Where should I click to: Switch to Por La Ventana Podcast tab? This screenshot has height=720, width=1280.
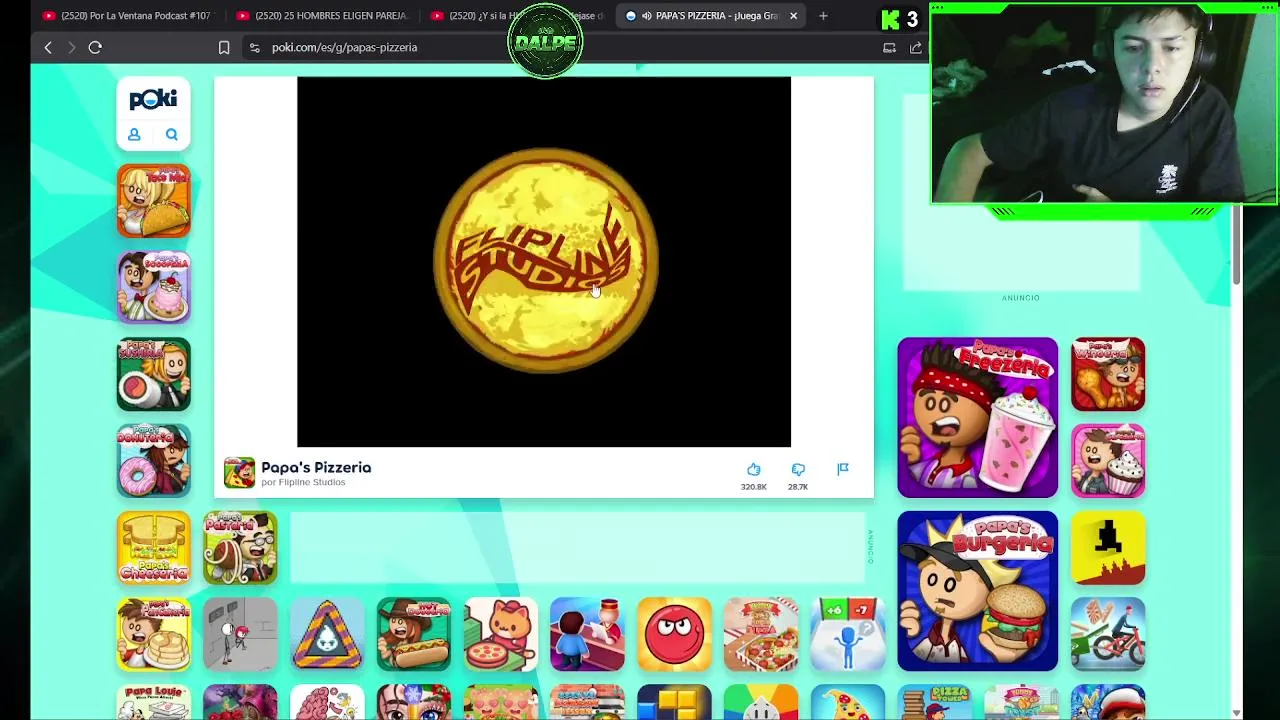point(128,16)
